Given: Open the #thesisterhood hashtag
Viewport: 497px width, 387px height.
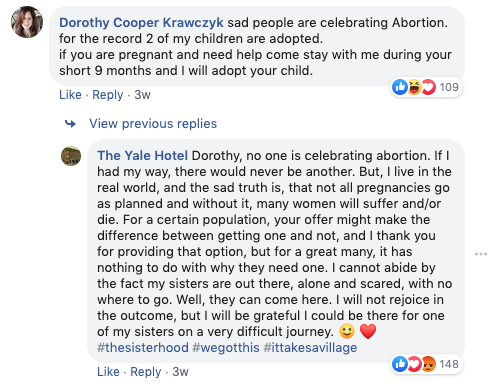Looking at the screenshot, I should tap(143, 348).
